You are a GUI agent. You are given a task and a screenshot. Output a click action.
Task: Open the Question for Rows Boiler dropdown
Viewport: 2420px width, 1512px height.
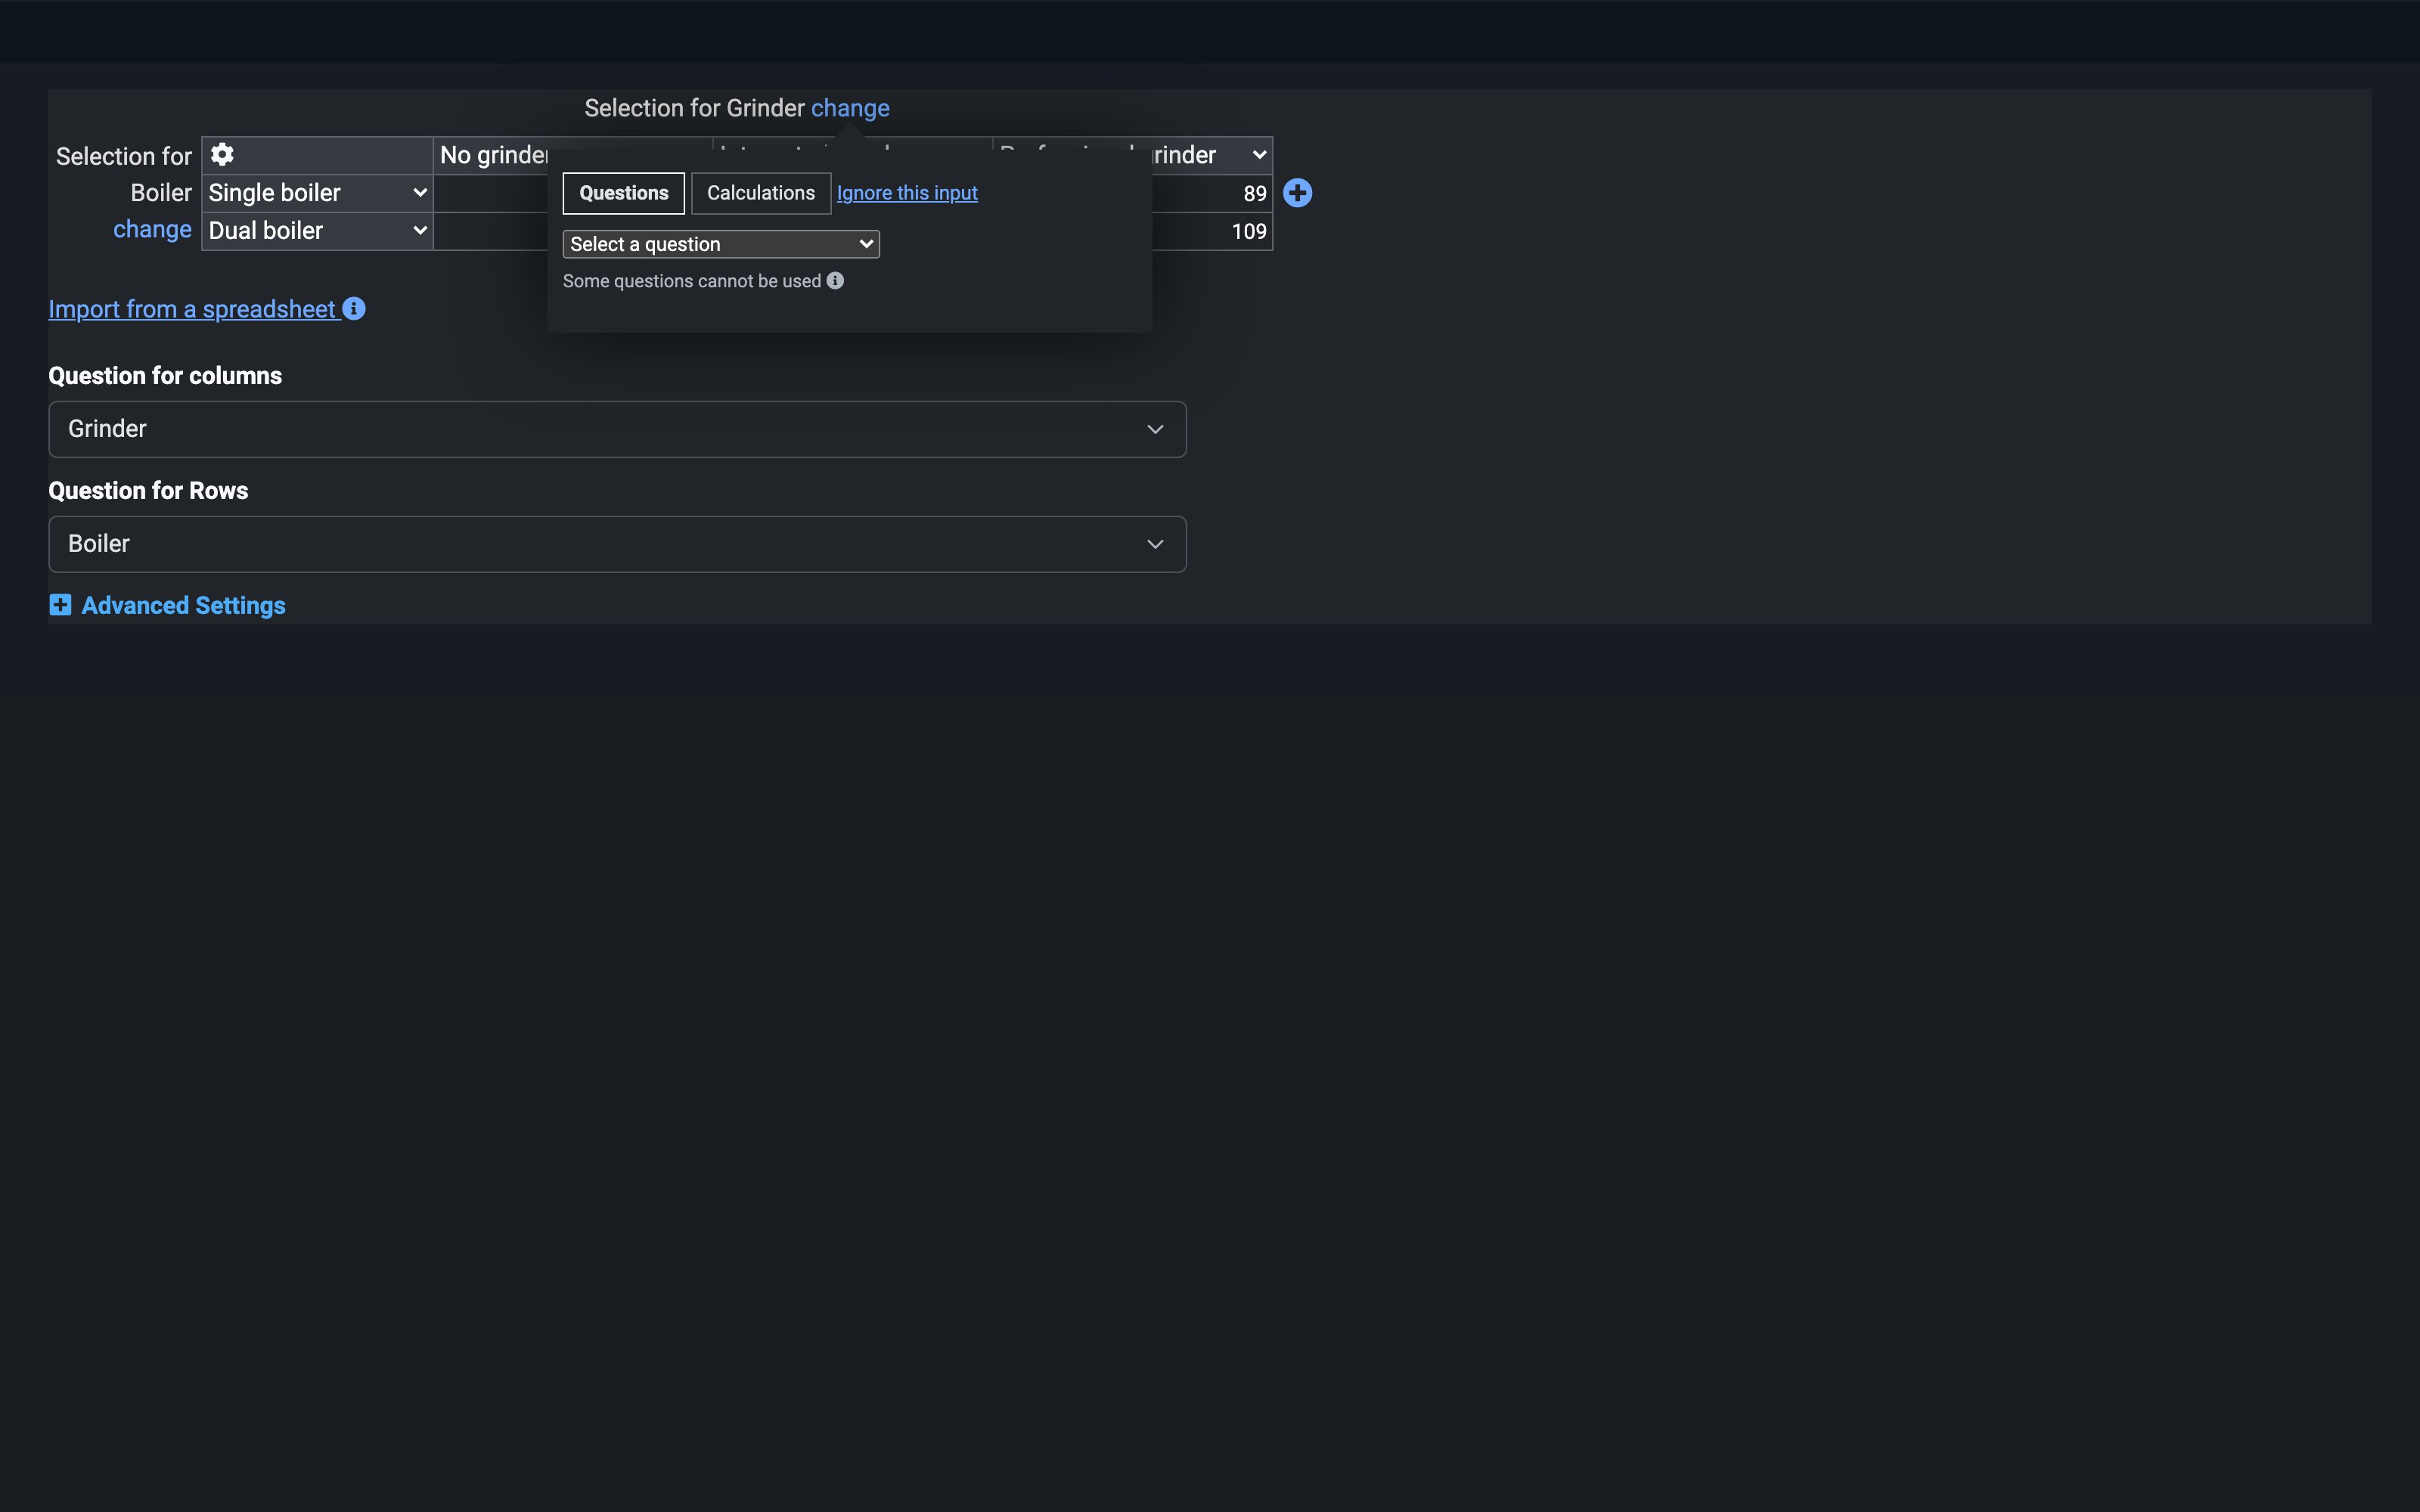[617, 544]
